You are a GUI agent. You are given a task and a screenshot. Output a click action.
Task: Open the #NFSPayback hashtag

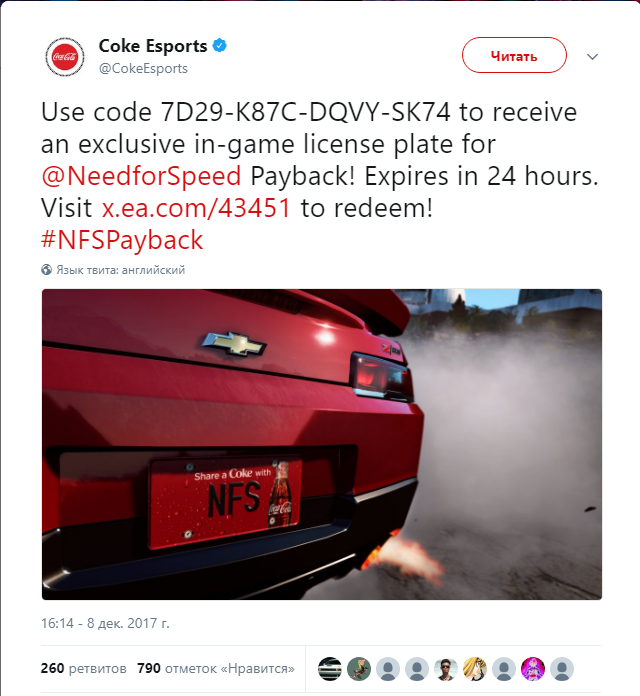(x=122, y=240)
